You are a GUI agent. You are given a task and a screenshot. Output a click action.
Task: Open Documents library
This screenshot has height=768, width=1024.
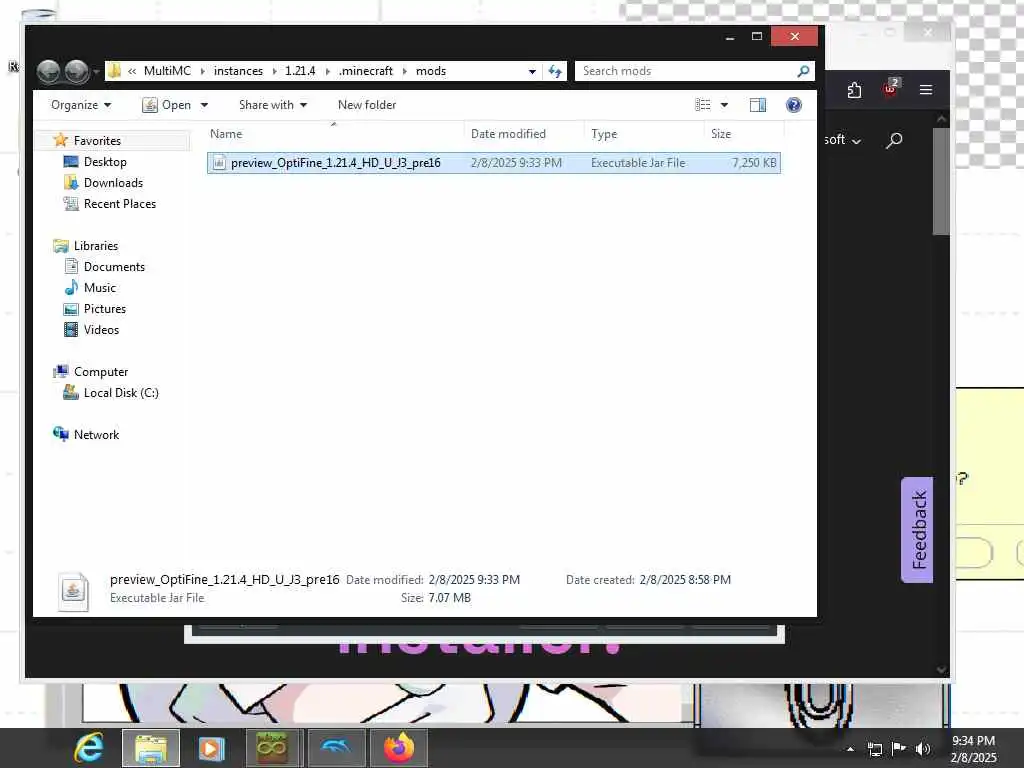(114, 266)
